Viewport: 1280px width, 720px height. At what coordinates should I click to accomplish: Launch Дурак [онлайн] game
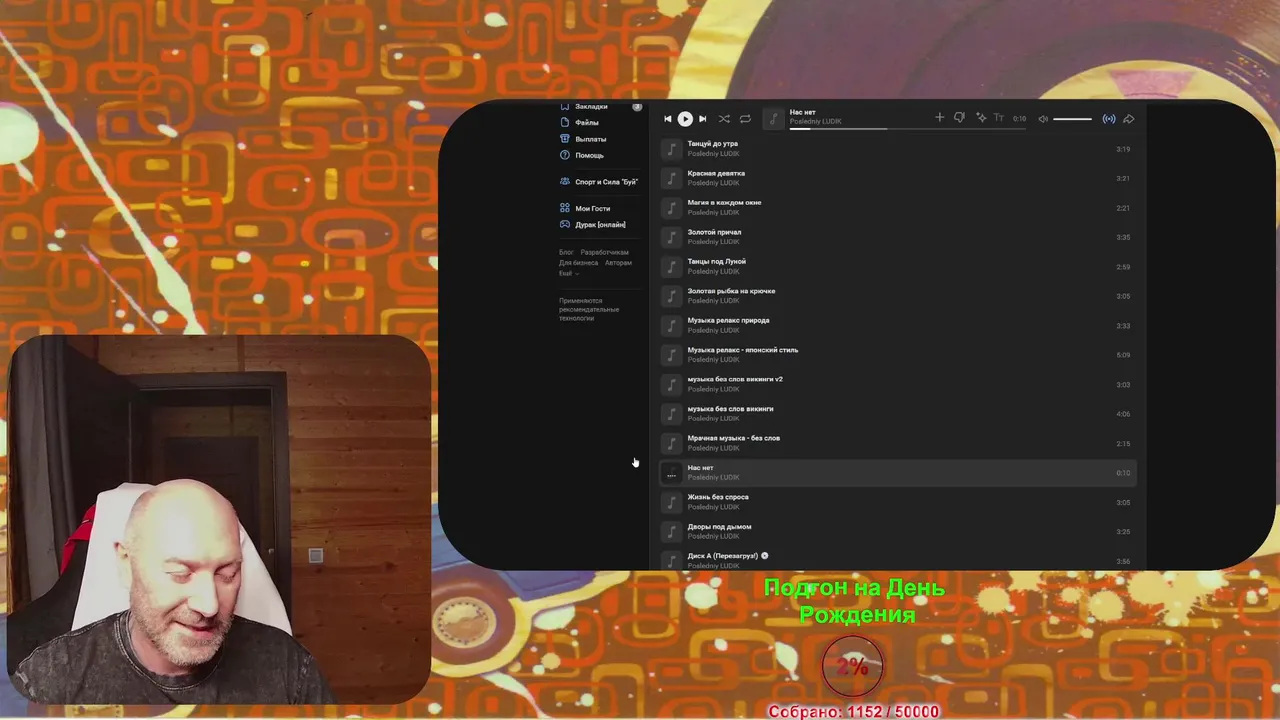(600, 224)
